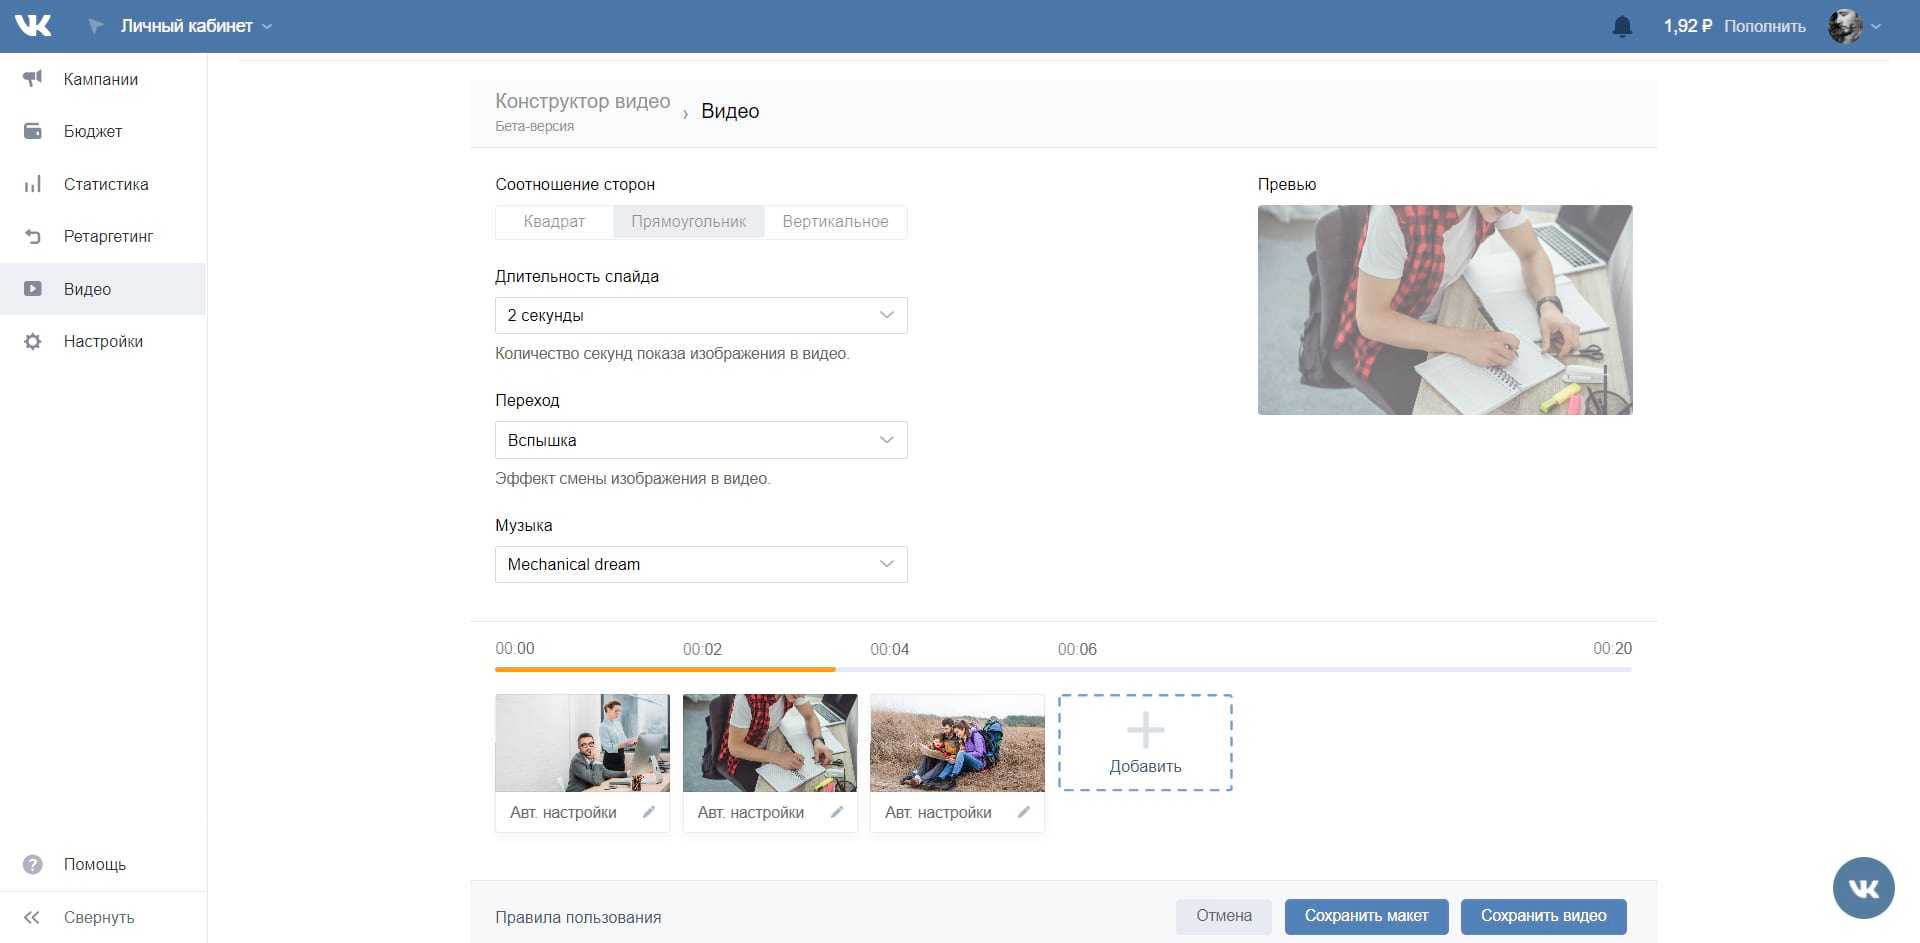Open slide duration dropdown showing 2 секунды
The width and height of the screenshot is (1920, 943).
coord(700,316)
